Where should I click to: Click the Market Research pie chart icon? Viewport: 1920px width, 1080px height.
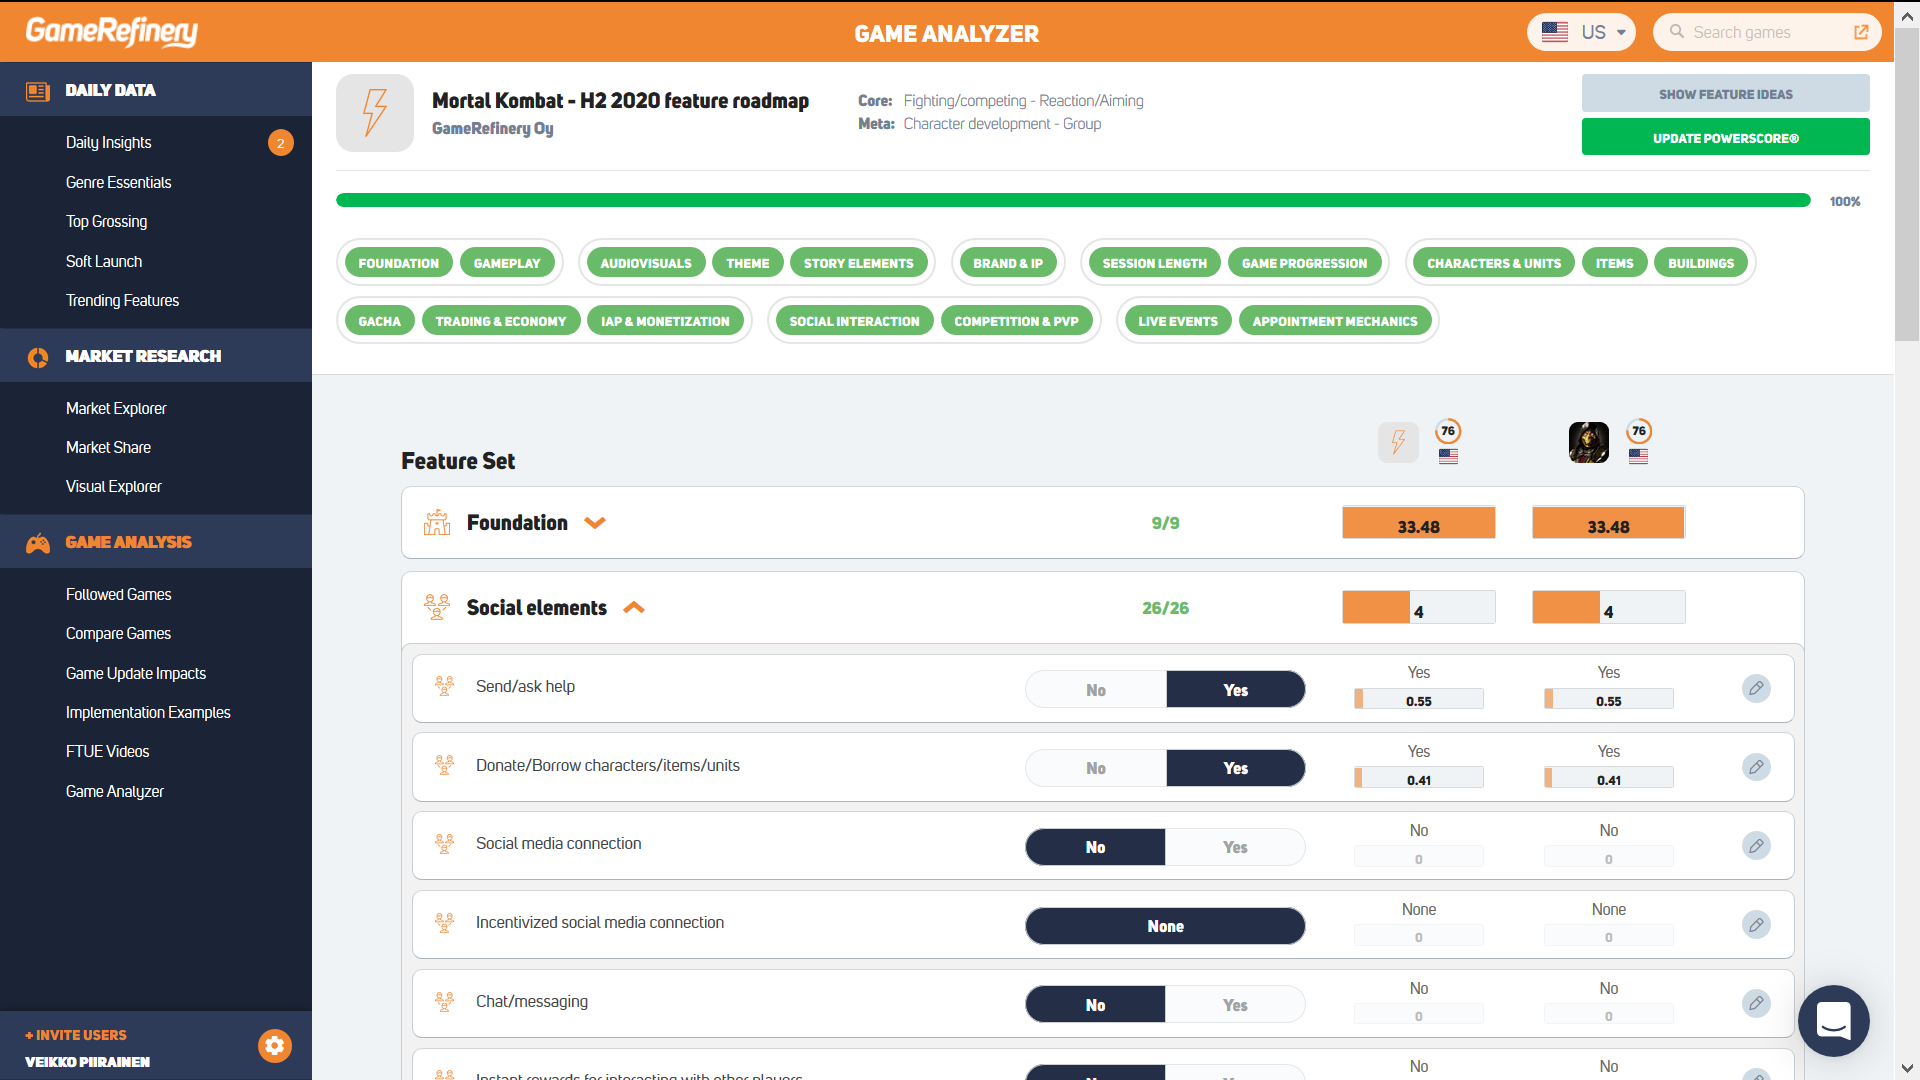pyautogui.click(x=38, y=357)
